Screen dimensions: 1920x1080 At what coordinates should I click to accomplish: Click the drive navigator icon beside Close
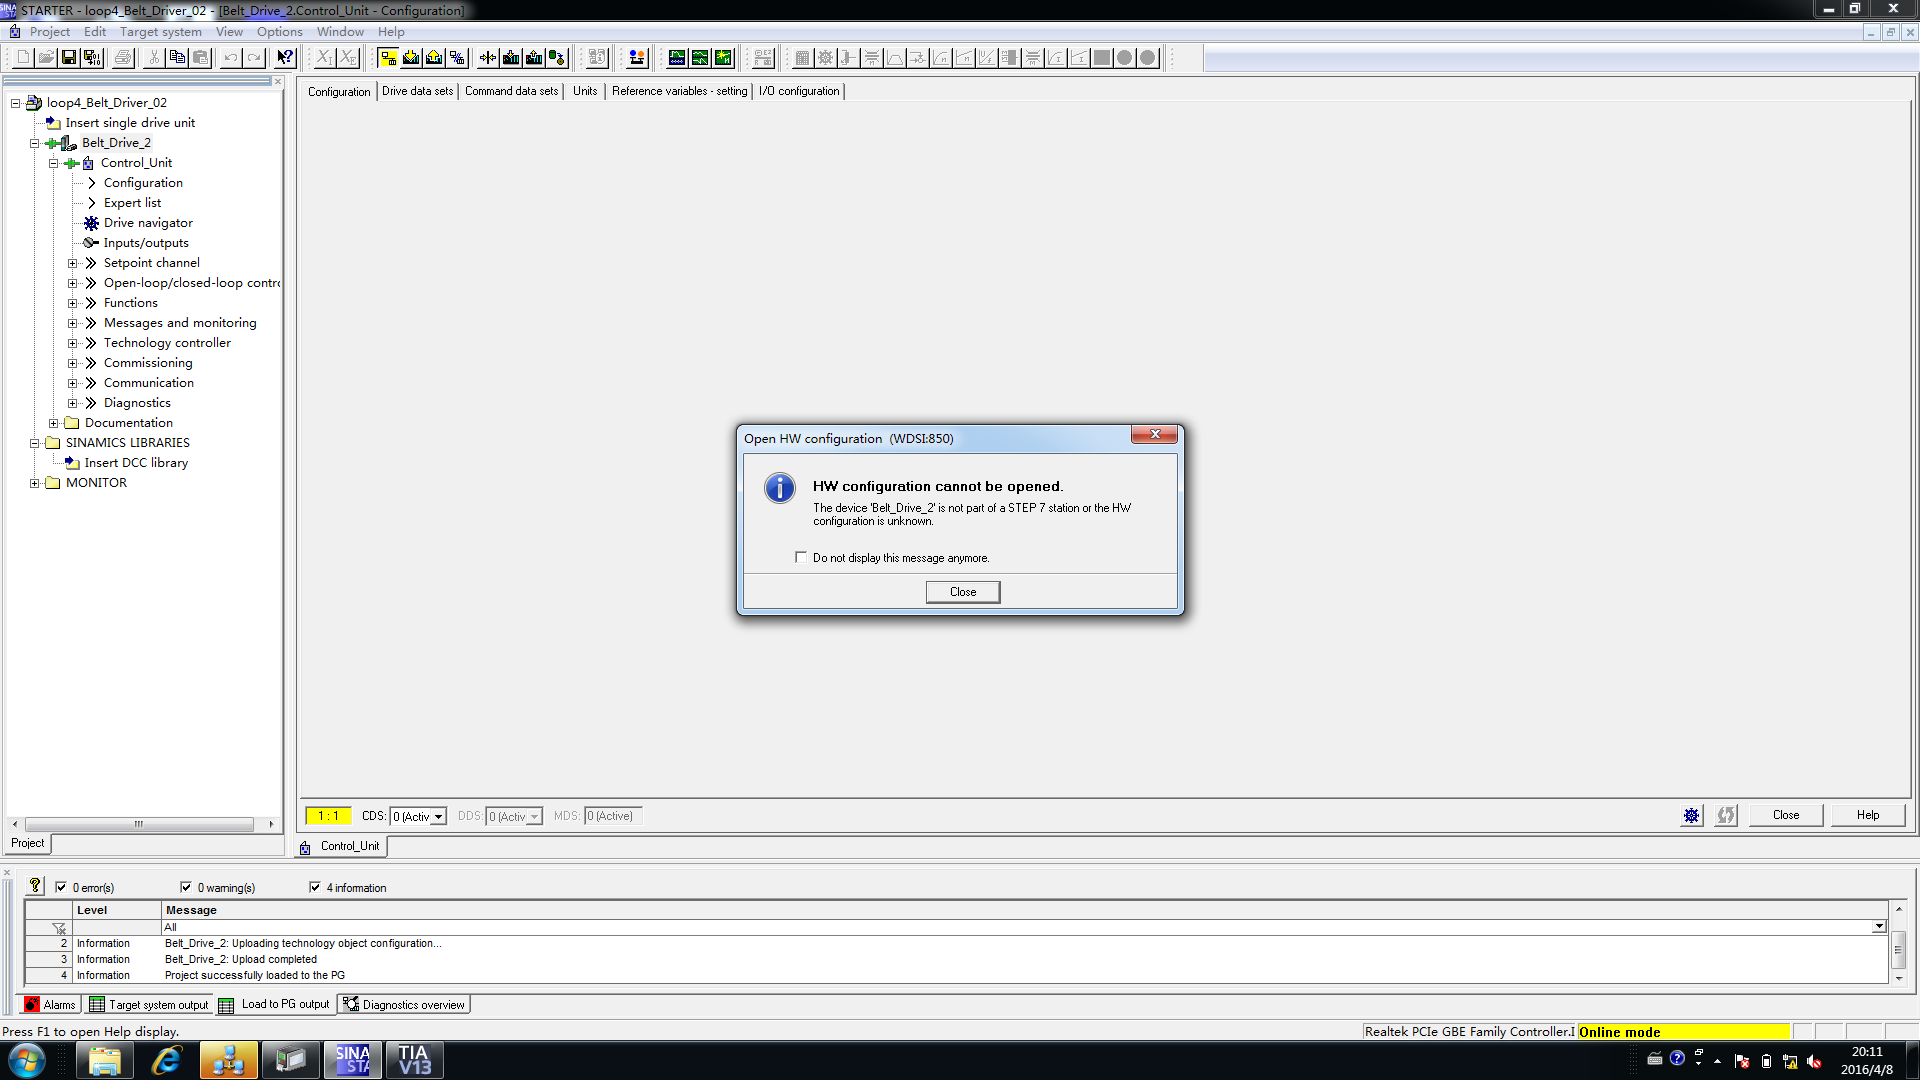pos(1691,816)
